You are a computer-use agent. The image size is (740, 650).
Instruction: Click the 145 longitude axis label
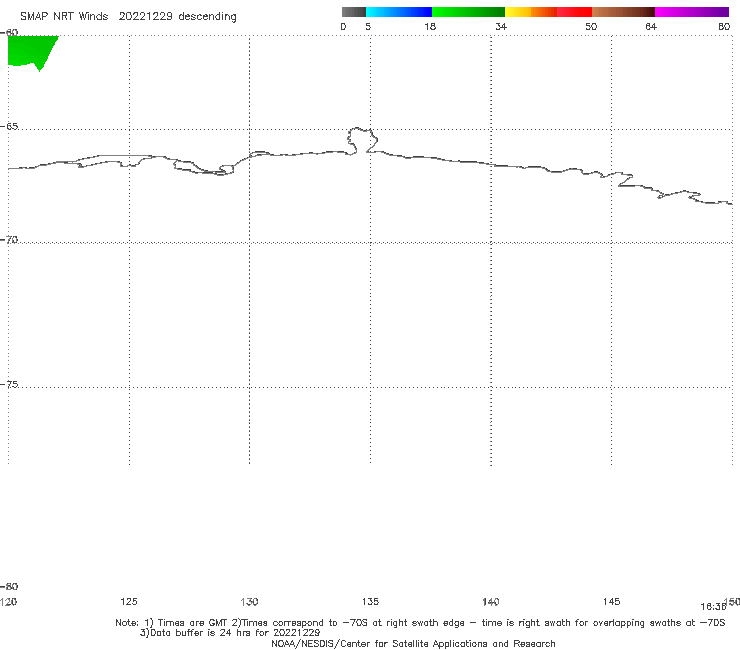(x=612, y=602)
